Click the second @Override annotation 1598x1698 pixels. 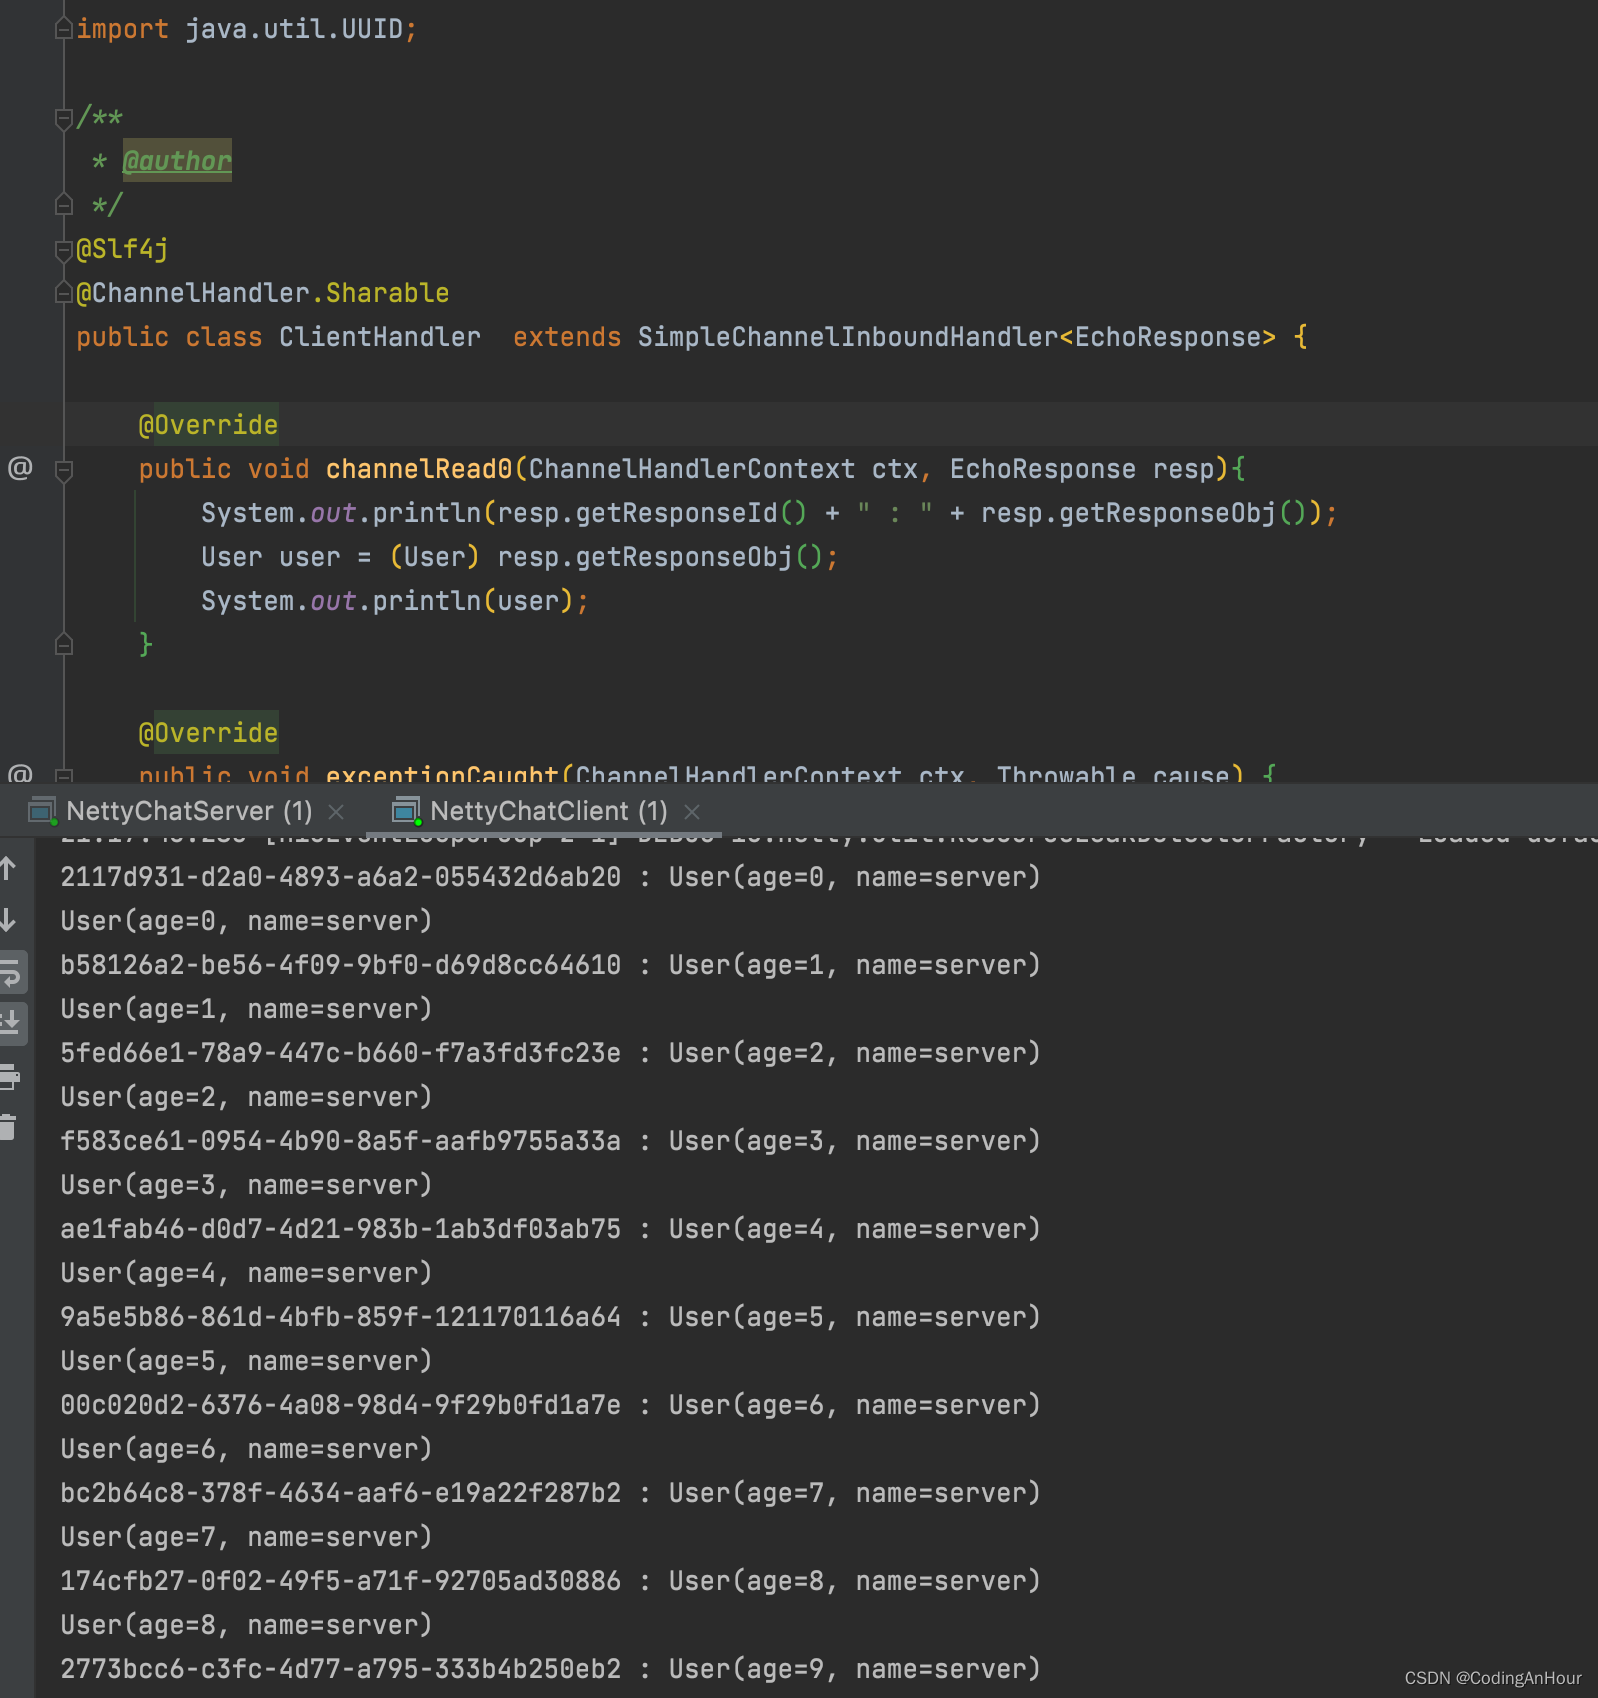point(208,733)
